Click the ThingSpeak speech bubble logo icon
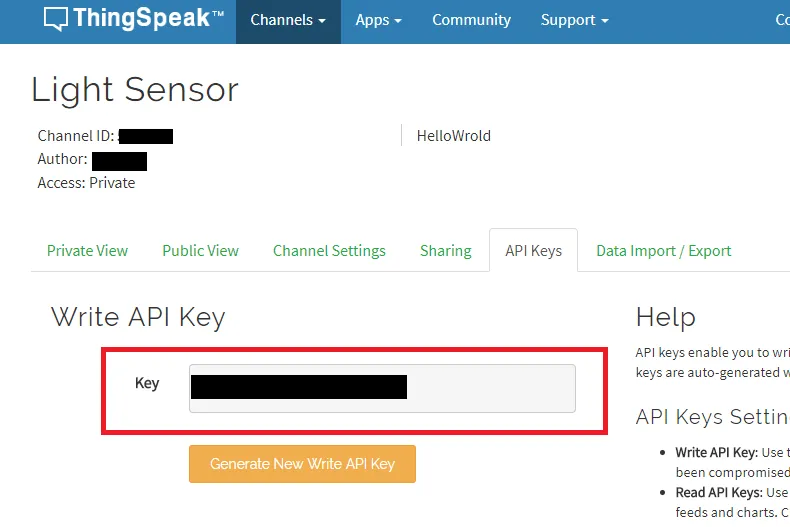790x527 pixels. (x=56, y=20)
